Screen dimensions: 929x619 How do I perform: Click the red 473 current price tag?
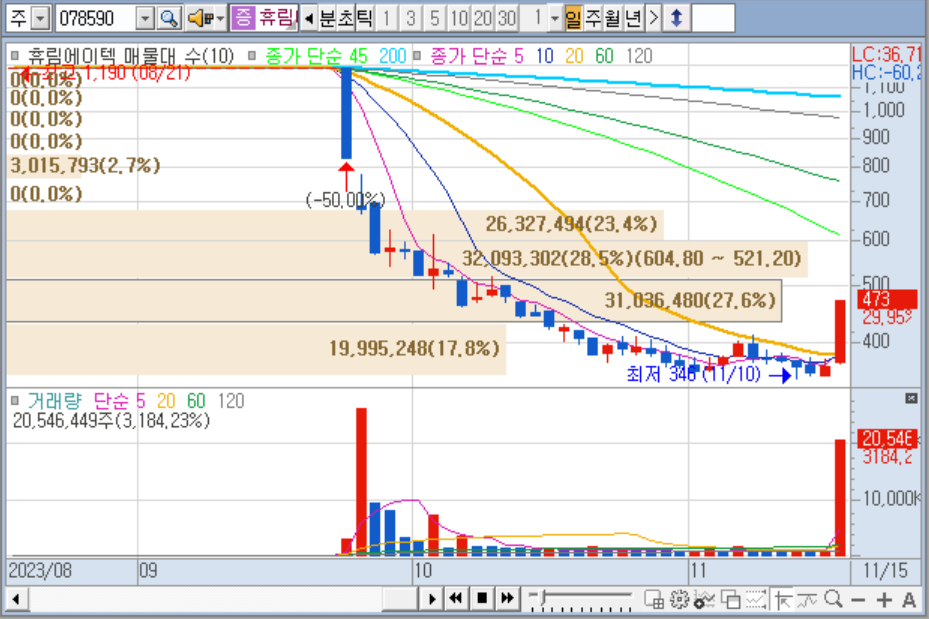888,299
